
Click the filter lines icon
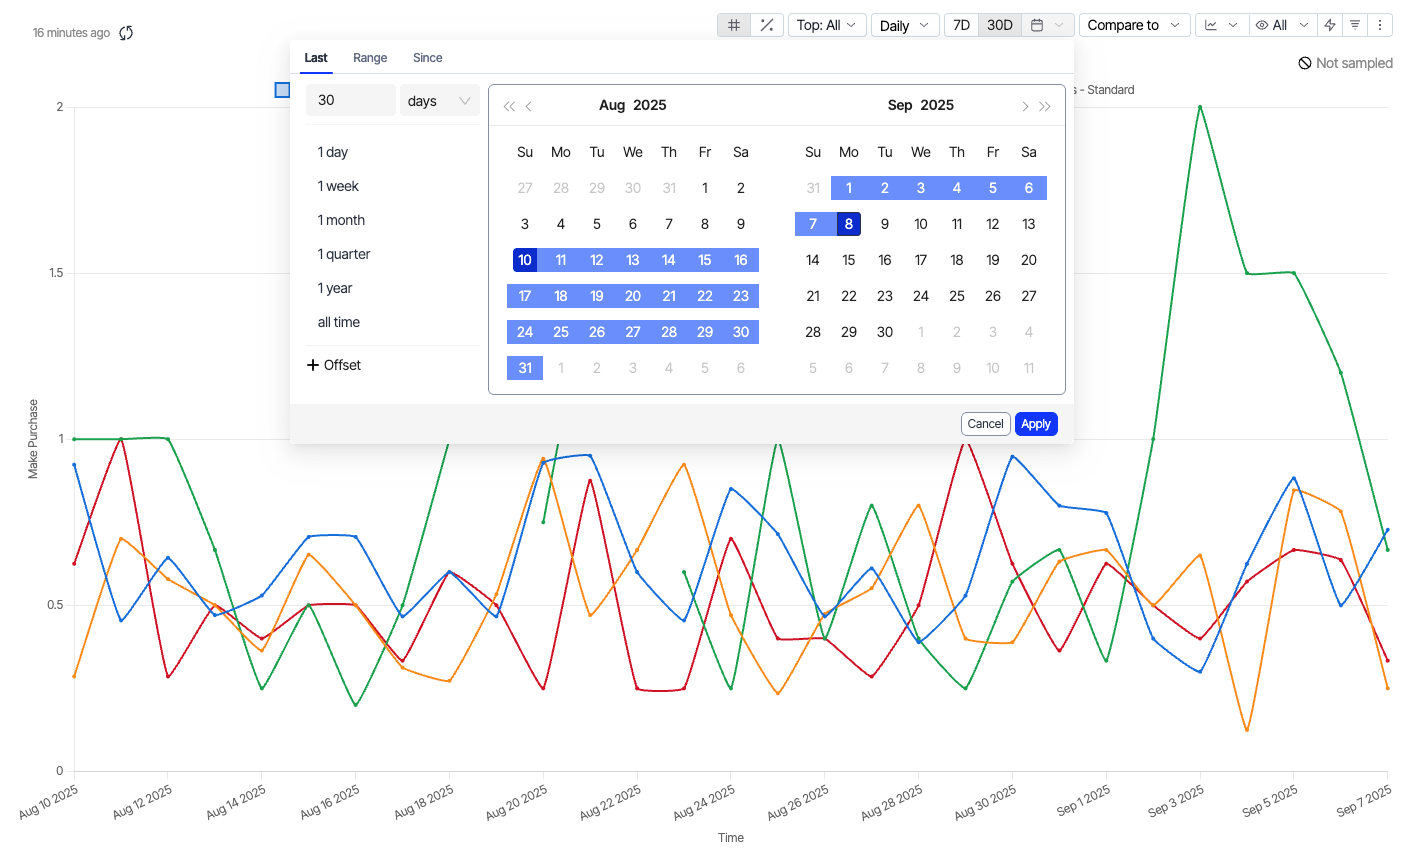pyautogui.click(x=1355, y=25)
